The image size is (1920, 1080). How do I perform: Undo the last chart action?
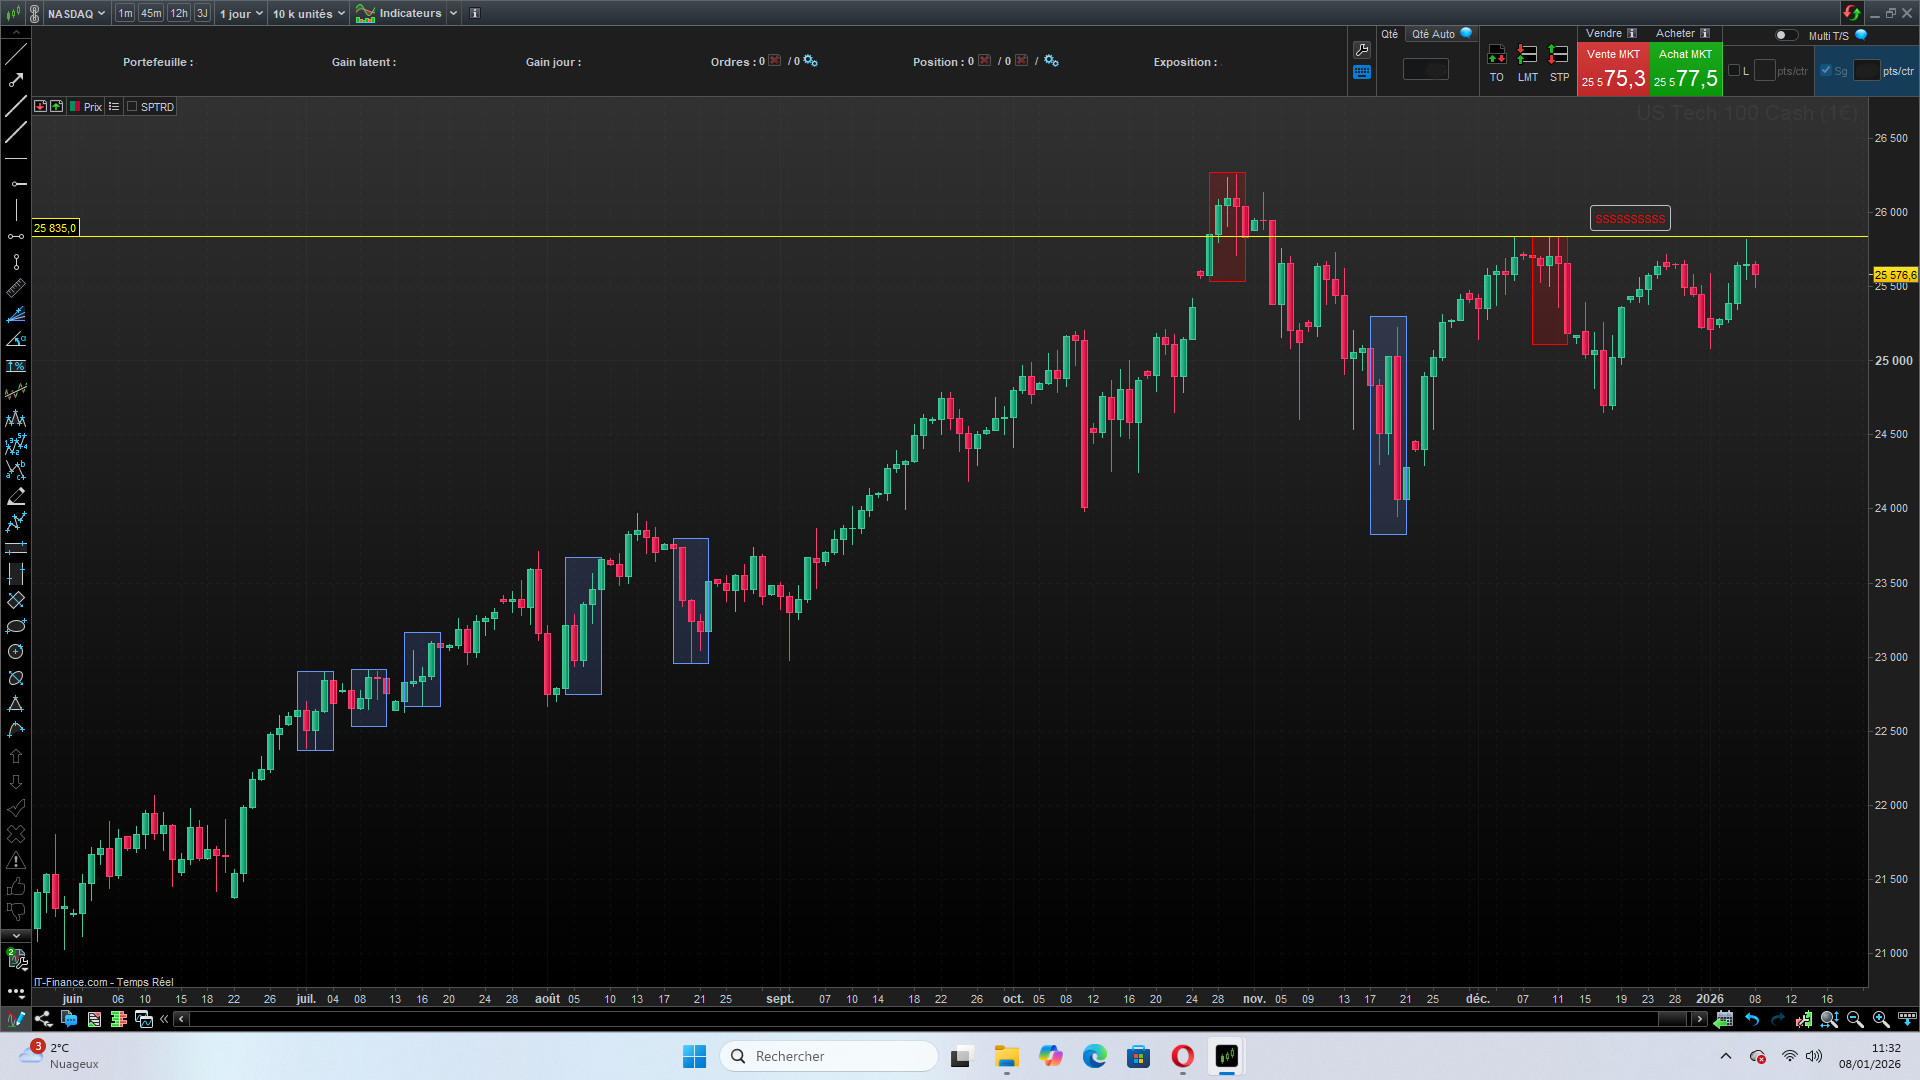pyautogui.click(x=1752, y=1019)
